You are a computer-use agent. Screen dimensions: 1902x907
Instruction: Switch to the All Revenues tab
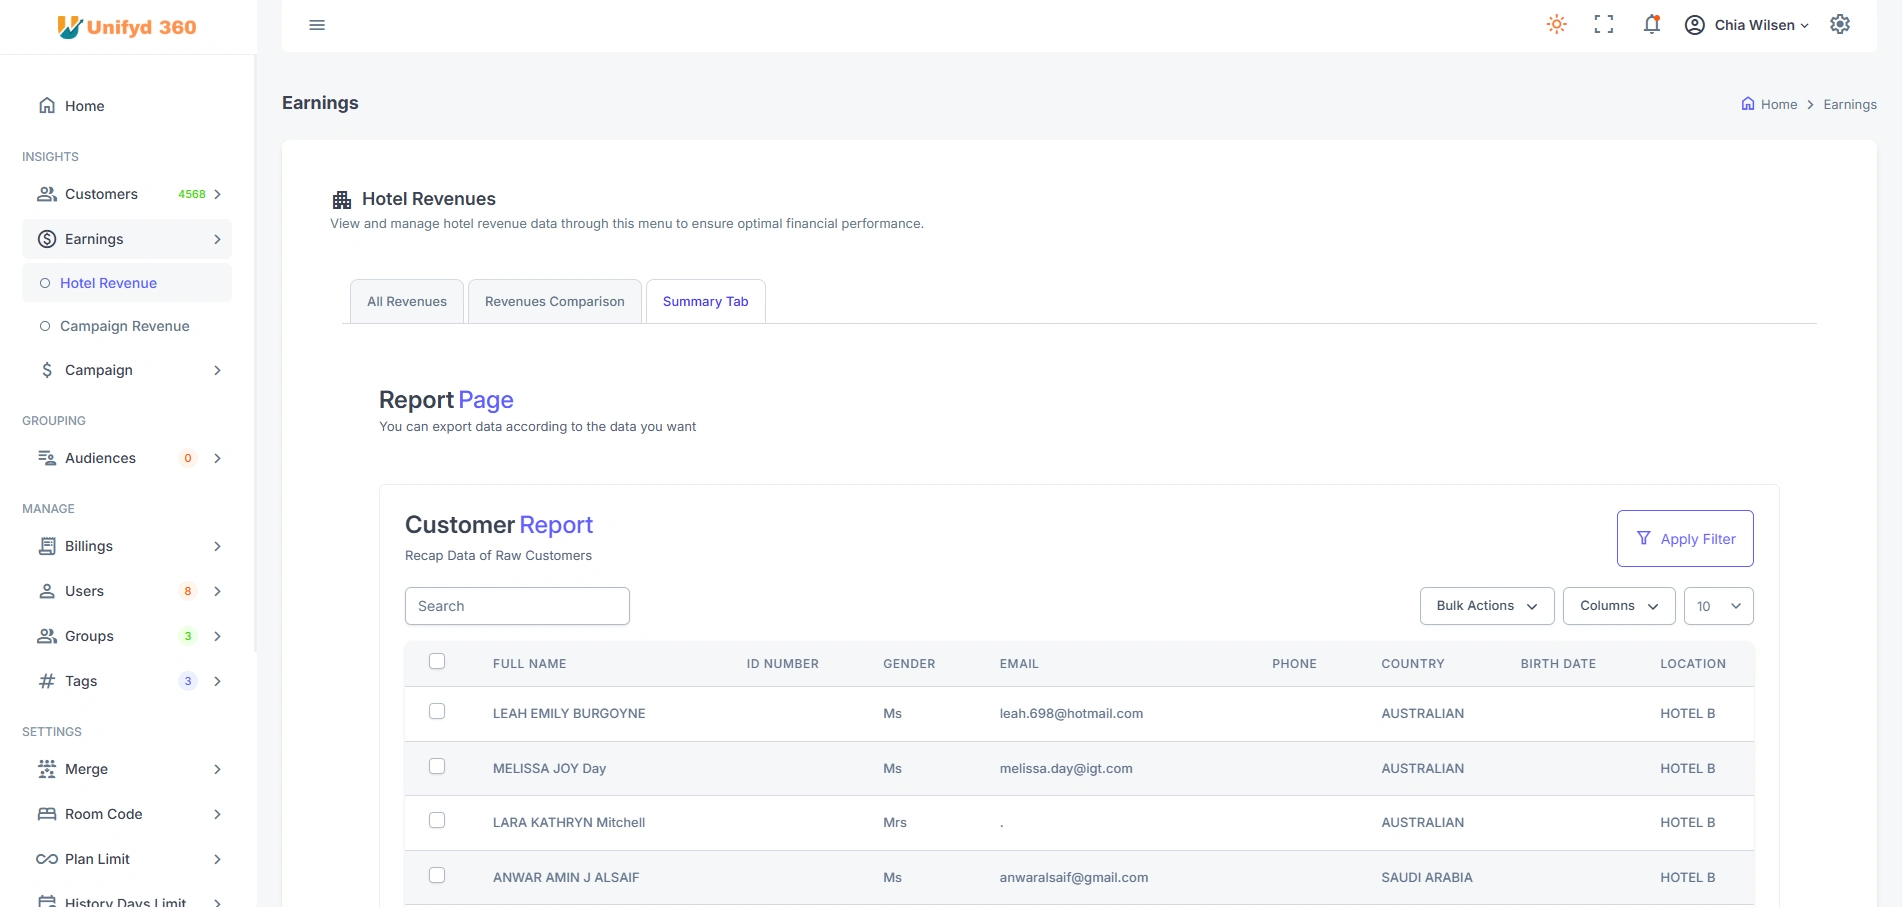pos(407,302)
